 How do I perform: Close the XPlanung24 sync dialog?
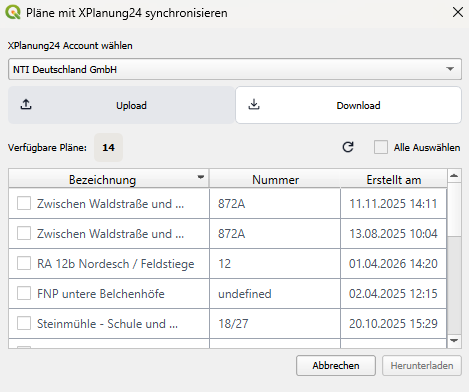pos(458,12)
